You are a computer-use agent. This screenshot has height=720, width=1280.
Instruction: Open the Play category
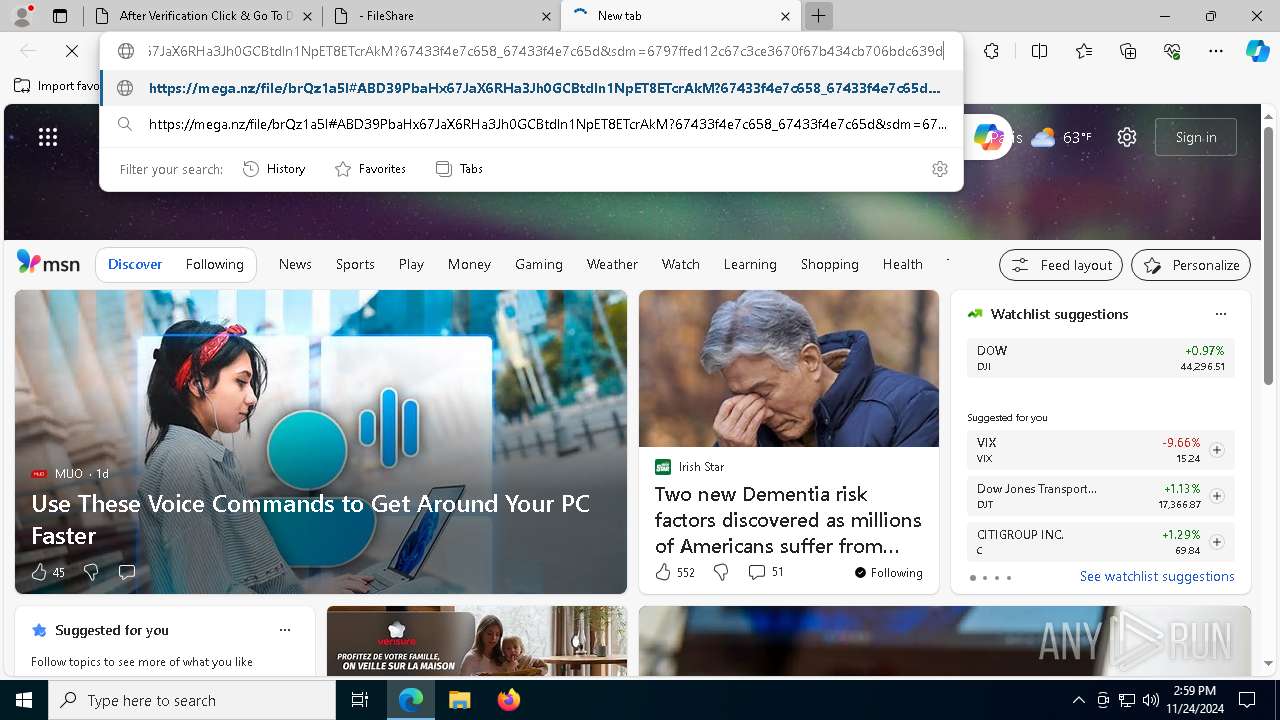click(x=411, y=264)
